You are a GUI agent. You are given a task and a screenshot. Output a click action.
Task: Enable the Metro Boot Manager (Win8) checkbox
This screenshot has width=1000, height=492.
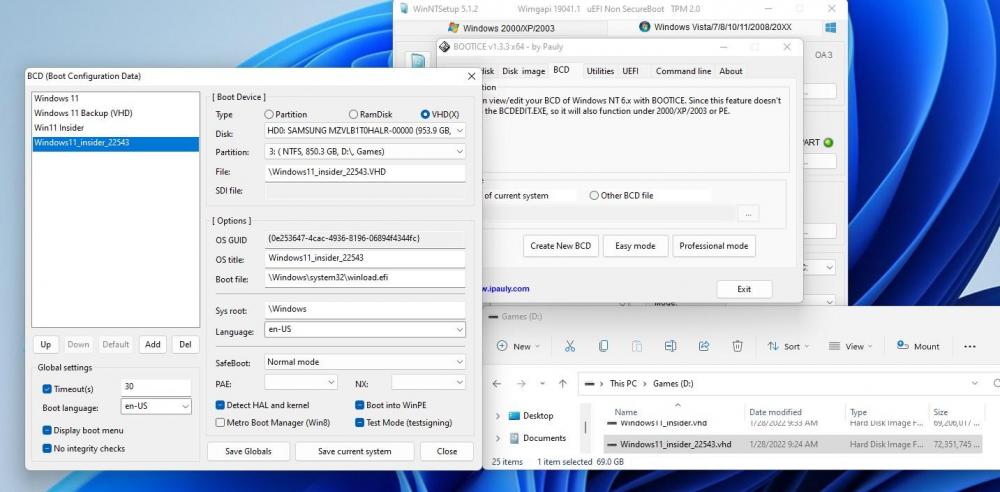click(x=220, y=423)
